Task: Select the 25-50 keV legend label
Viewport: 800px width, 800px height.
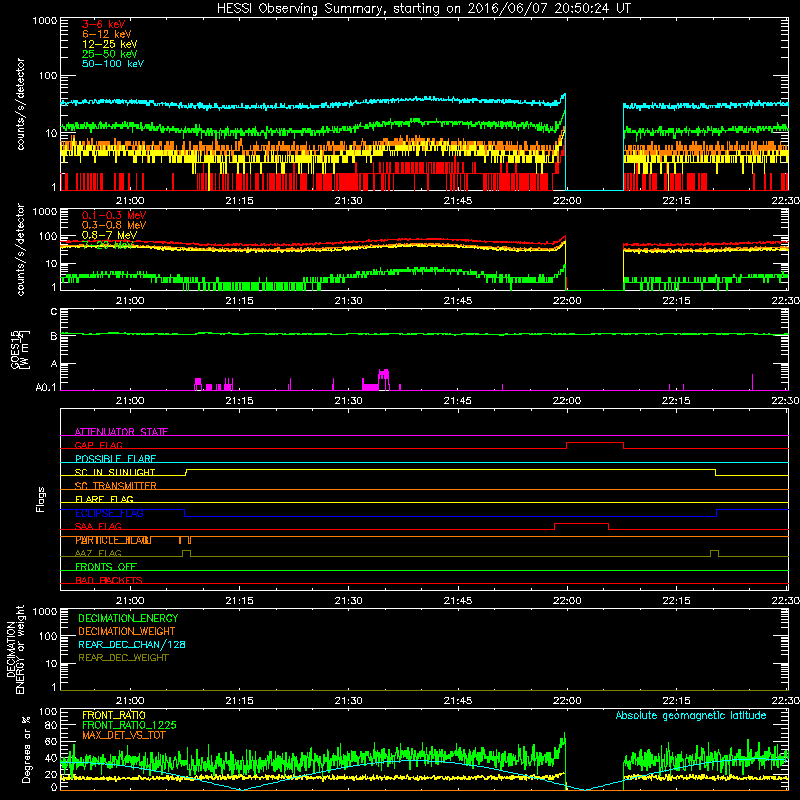Action: click(x=110, y=54)
